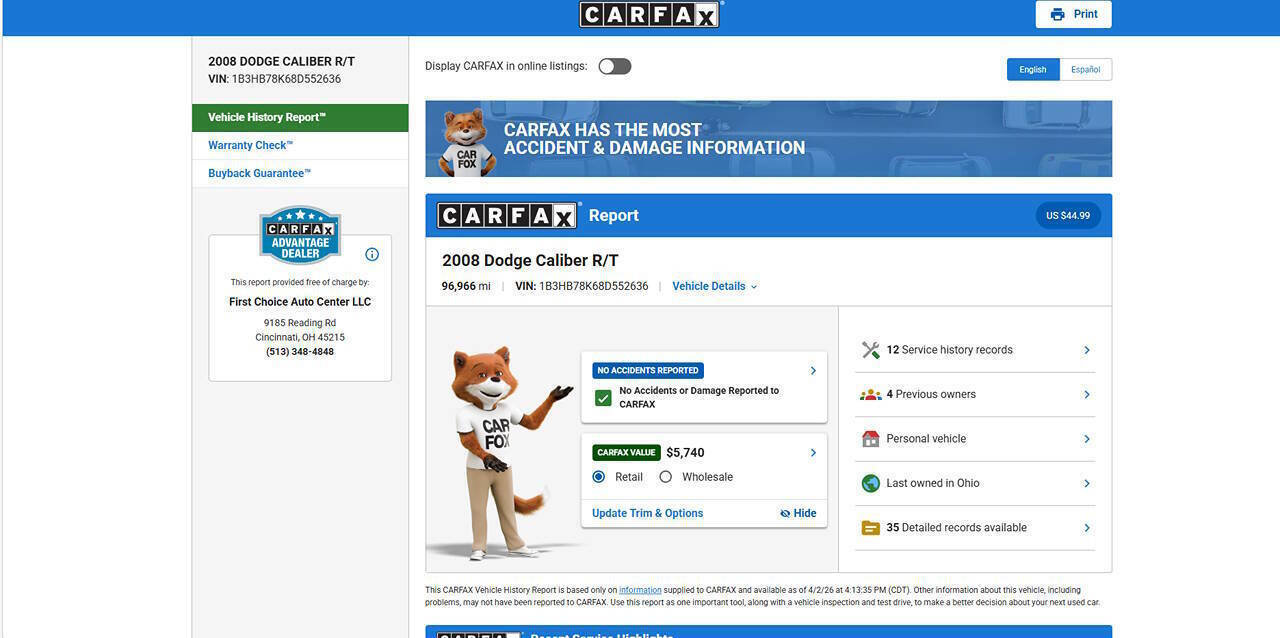This screenshot has width=1280, height=638.
Task: Select the Wholesale radio button
Action: [x=666, y=477]
